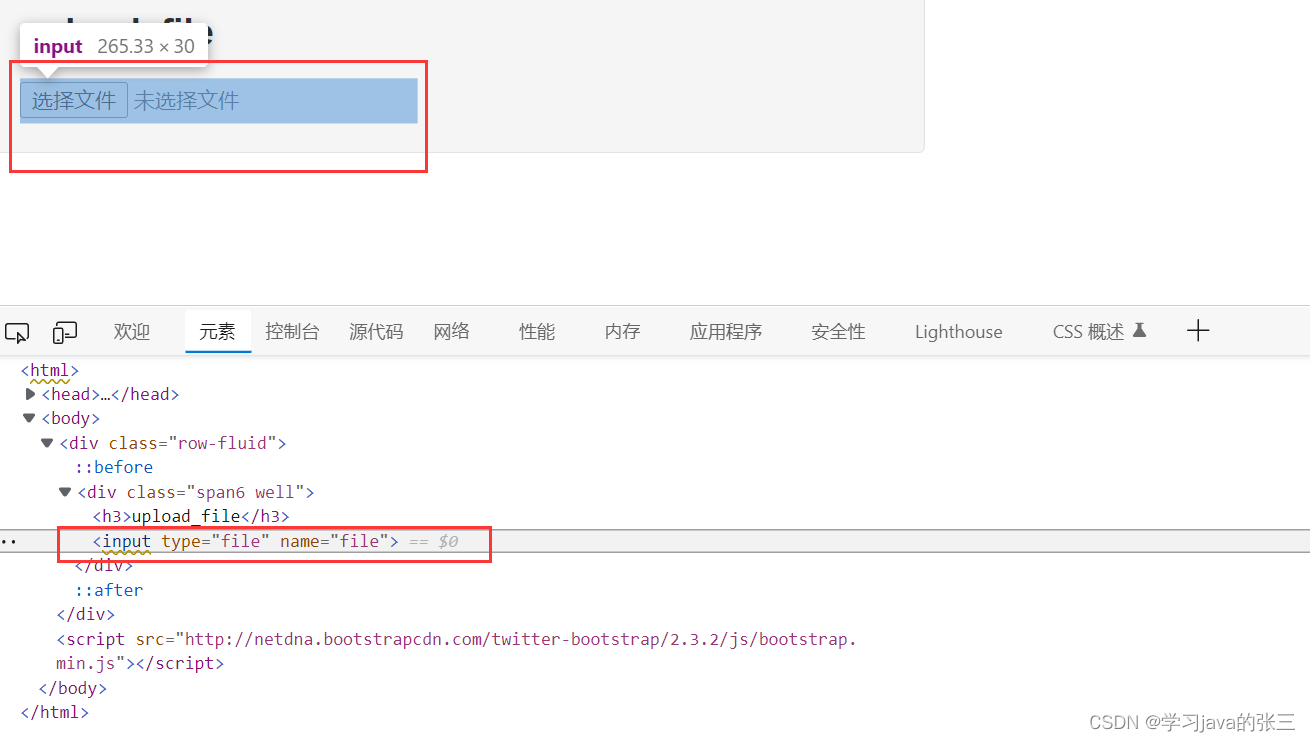Collapse the div row-fluid node
Screen dimensions: 1310x742
coord(47,443)
